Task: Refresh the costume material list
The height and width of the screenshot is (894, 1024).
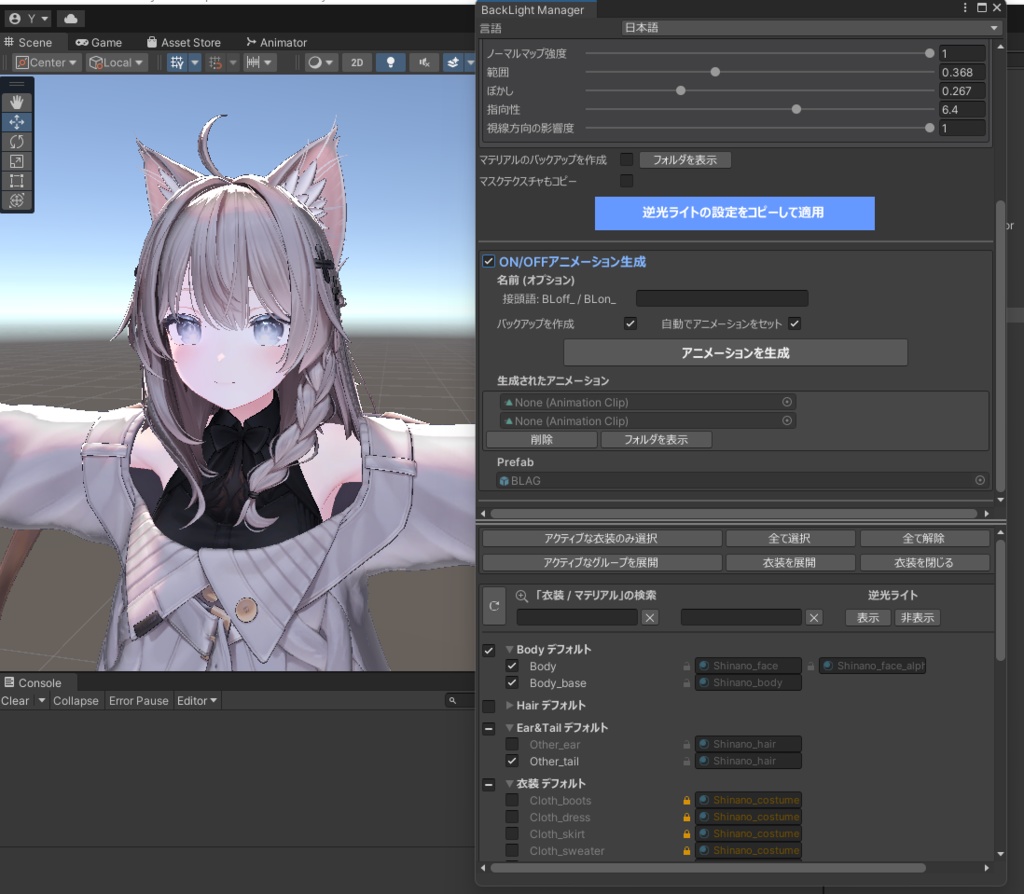Action: 494,606
